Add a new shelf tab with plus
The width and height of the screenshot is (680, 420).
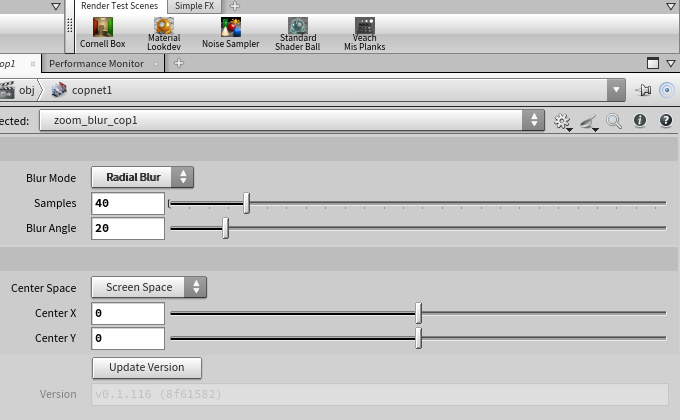tap(235, 6)
